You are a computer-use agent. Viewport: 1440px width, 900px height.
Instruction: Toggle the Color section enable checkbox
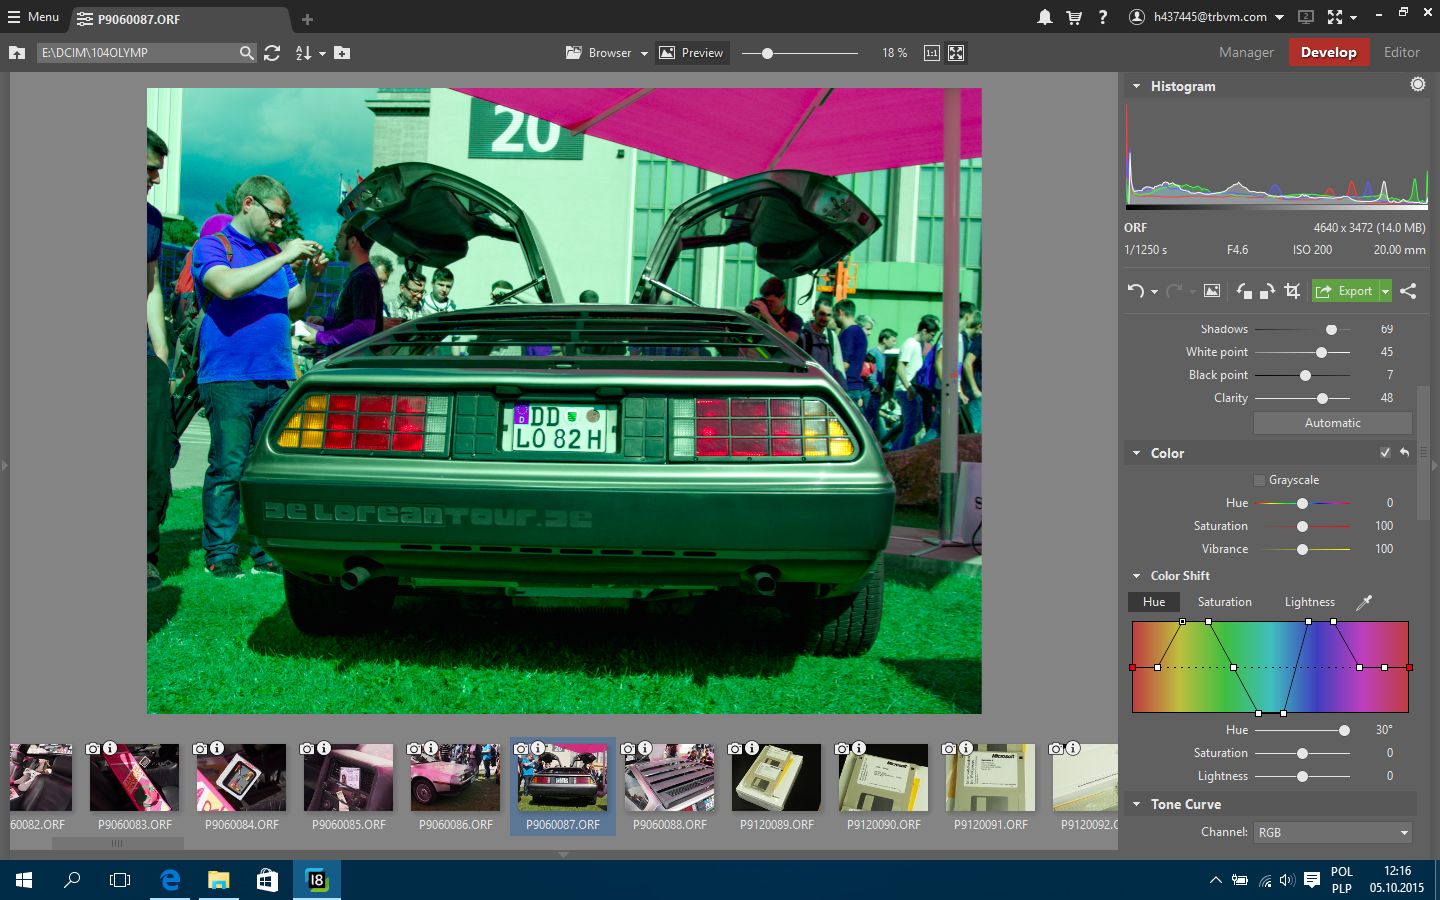(x=1385, y=453)
